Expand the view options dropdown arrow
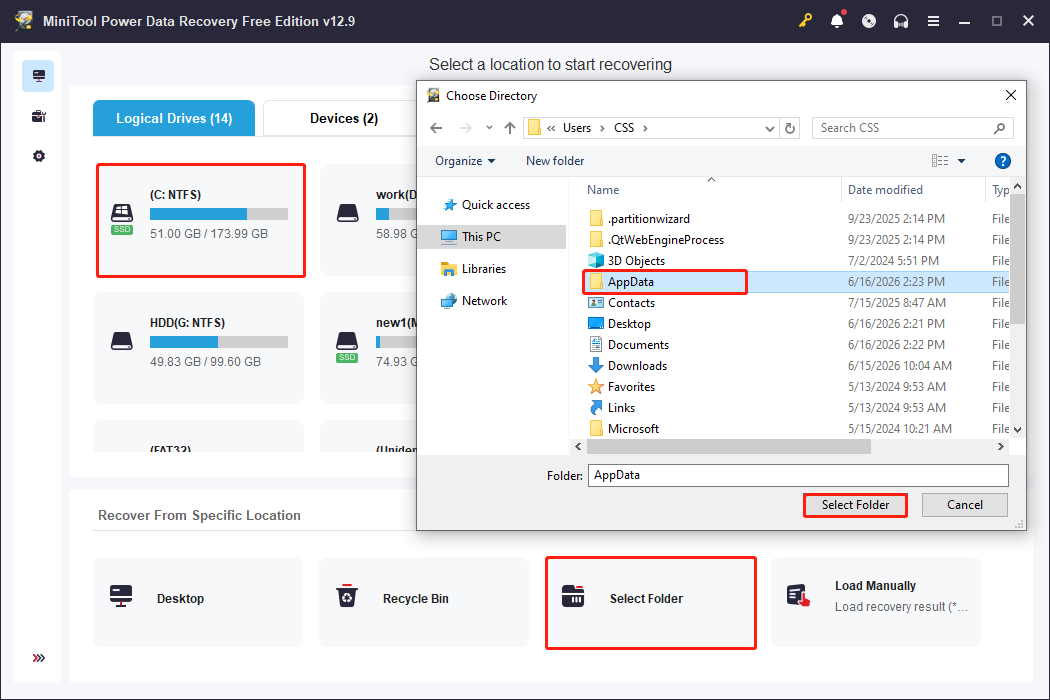The width and height of the screenshot is (1050, 700). tap(962, 161)
